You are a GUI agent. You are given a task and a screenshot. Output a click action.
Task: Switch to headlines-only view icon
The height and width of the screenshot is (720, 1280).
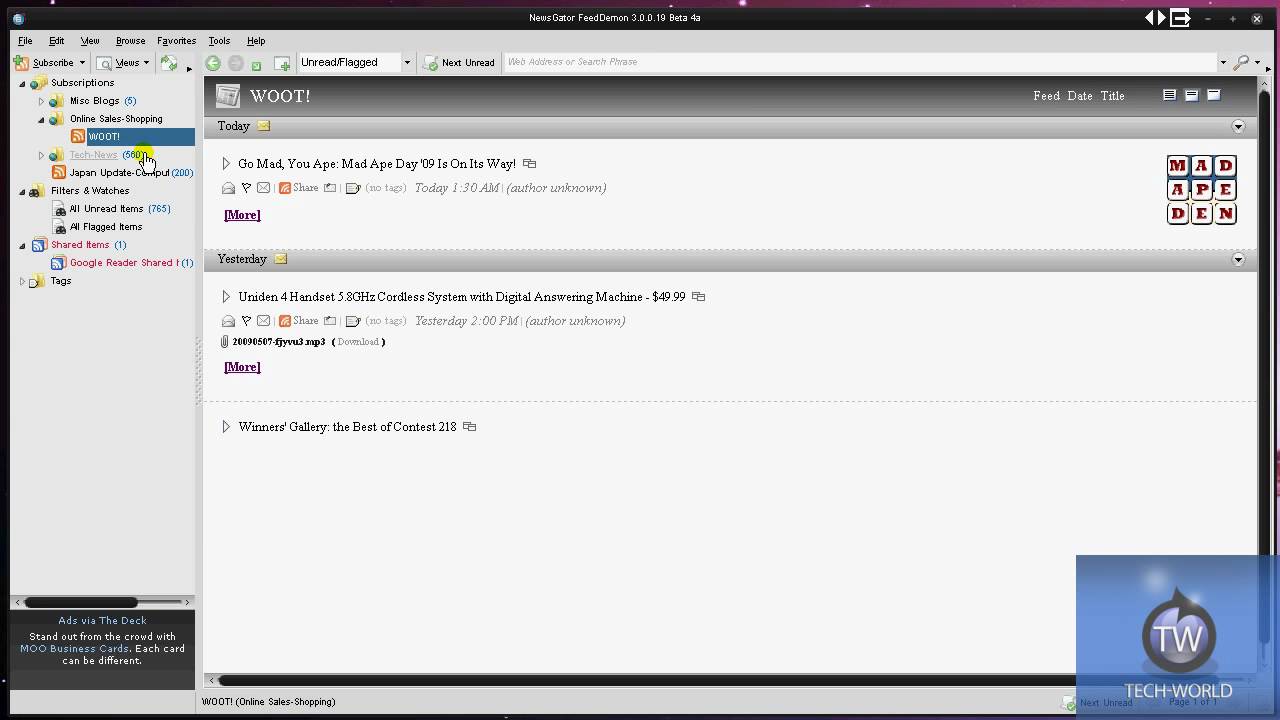(x=1213, y=95)
